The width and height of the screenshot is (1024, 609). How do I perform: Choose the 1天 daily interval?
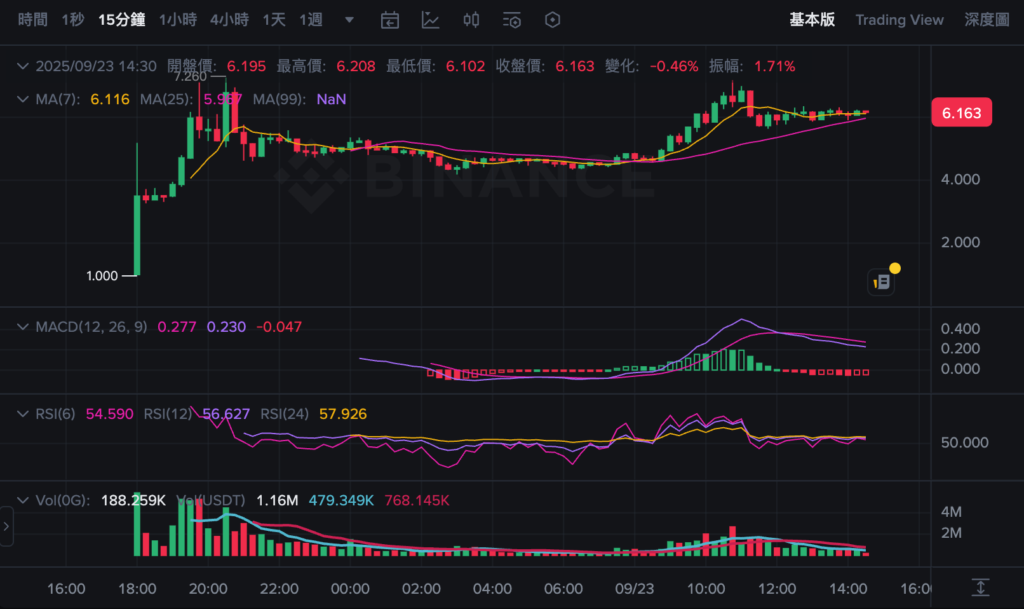tap(272, 20)
